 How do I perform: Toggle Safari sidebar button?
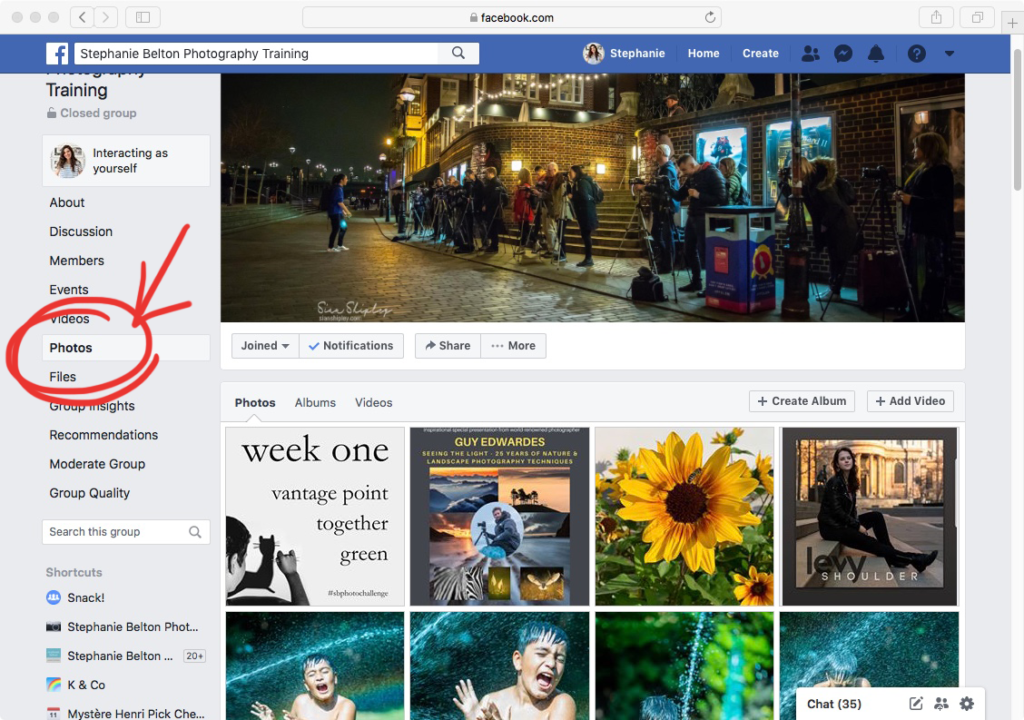coord(142,18)
